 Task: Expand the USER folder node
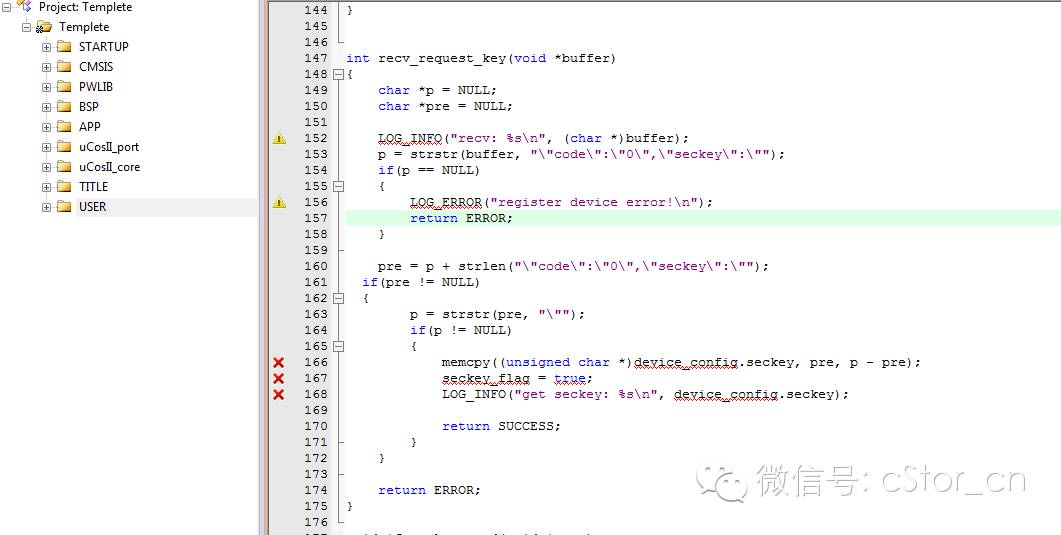(46, 207)
